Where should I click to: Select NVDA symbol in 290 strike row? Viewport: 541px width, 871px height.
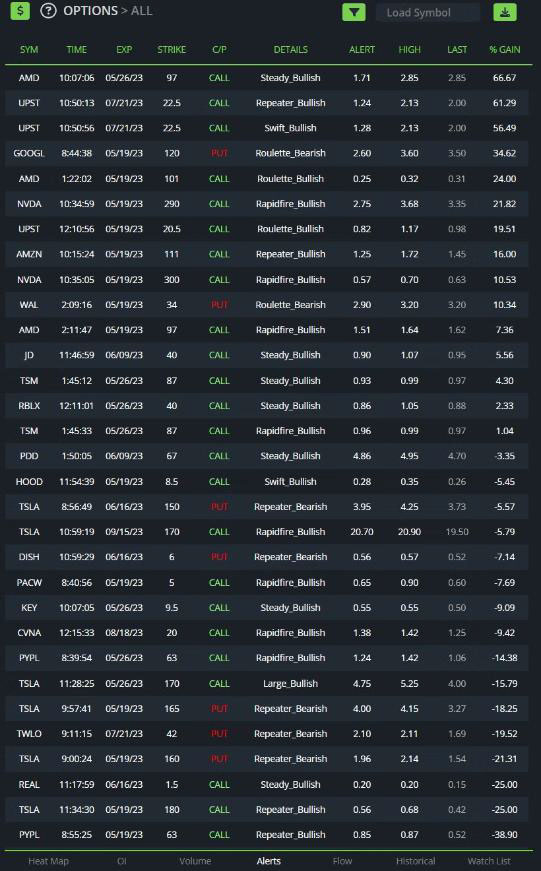coord(29,204)
